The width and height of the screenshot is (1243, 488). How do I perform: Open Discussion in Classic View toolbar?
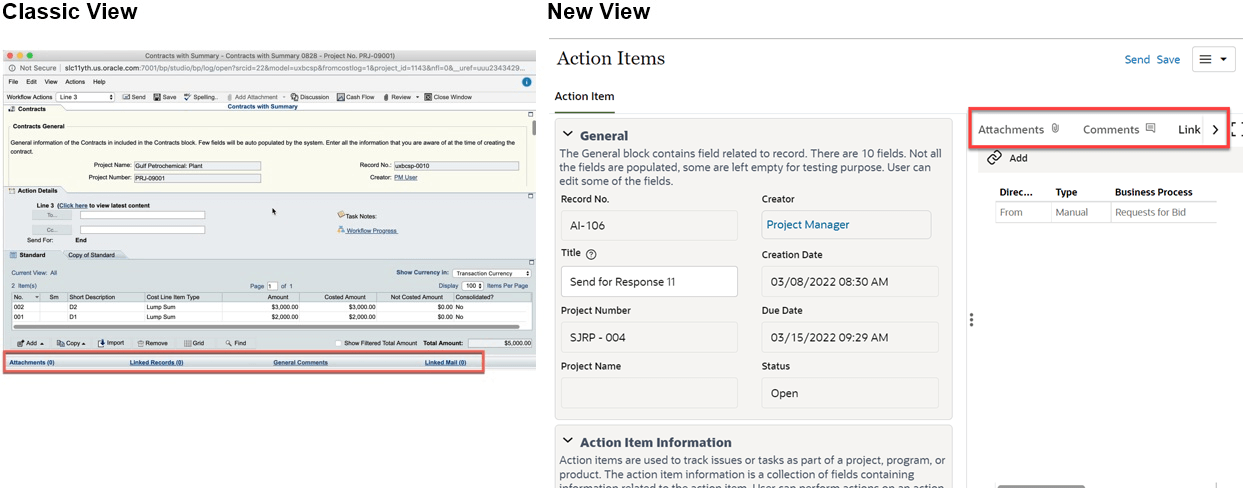[x=310, y=97]
